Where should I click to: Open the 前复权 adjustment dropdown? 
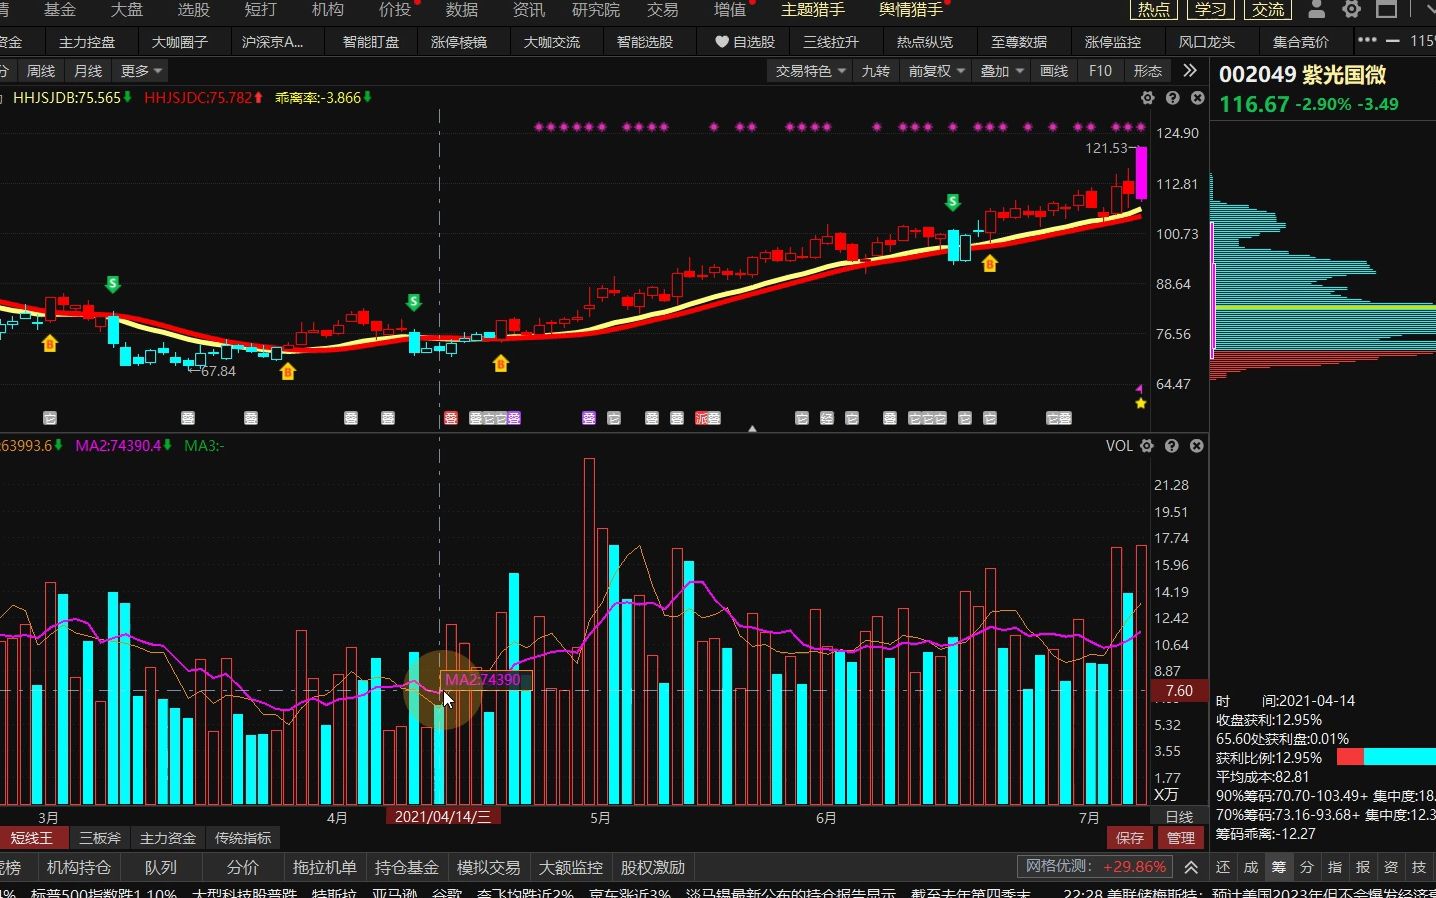[937, 71]
